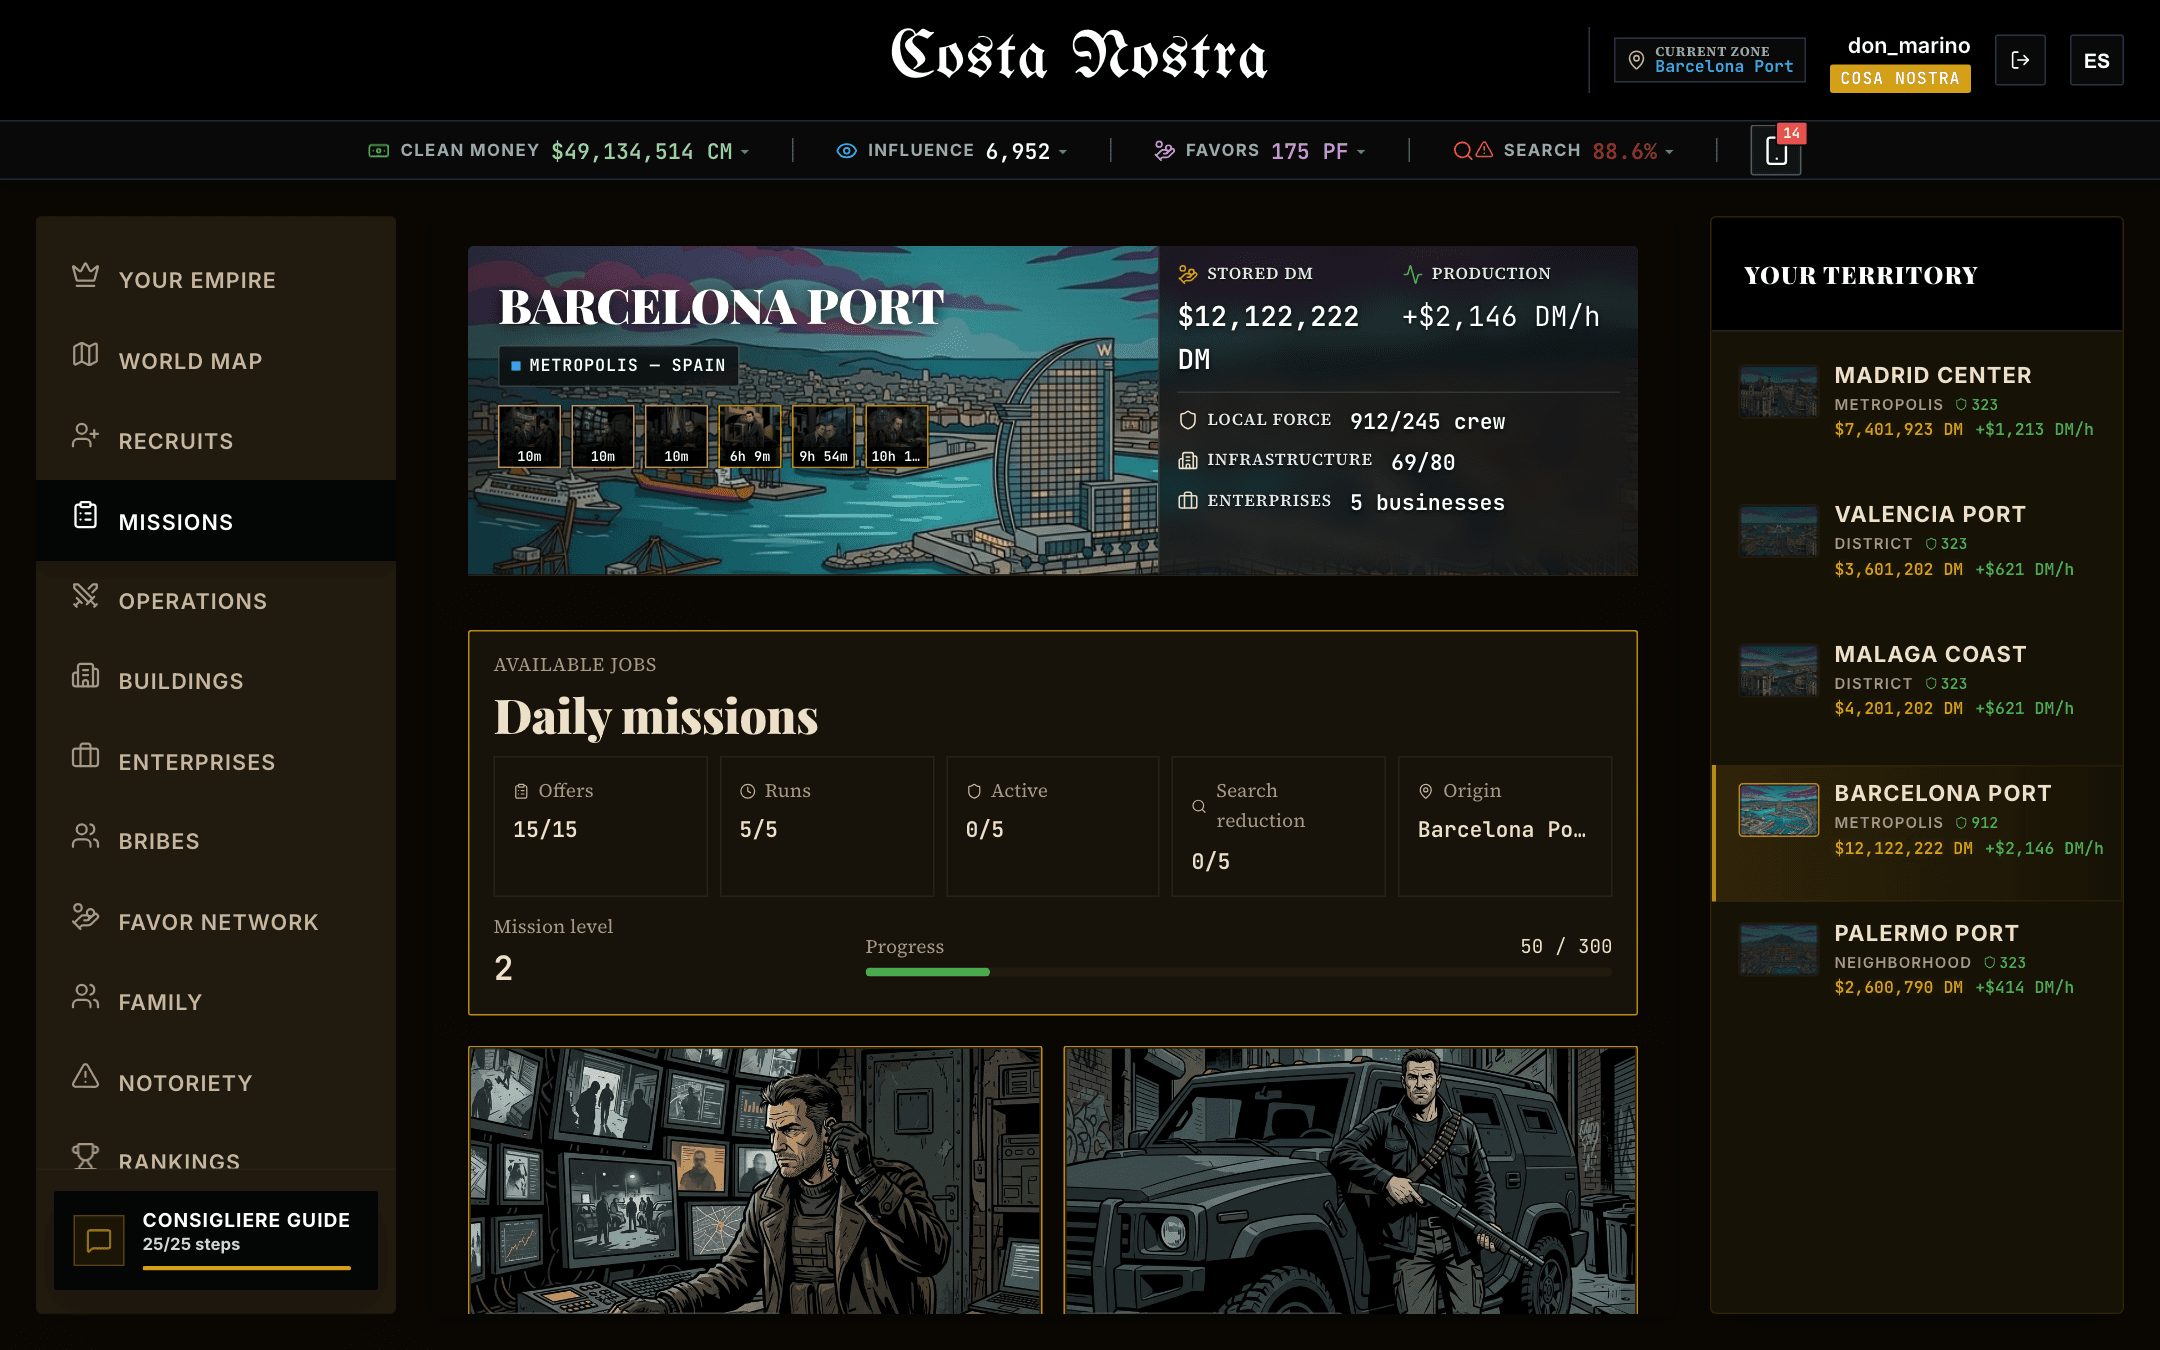
Task: Open Your Empire menu
Action: 216,280
